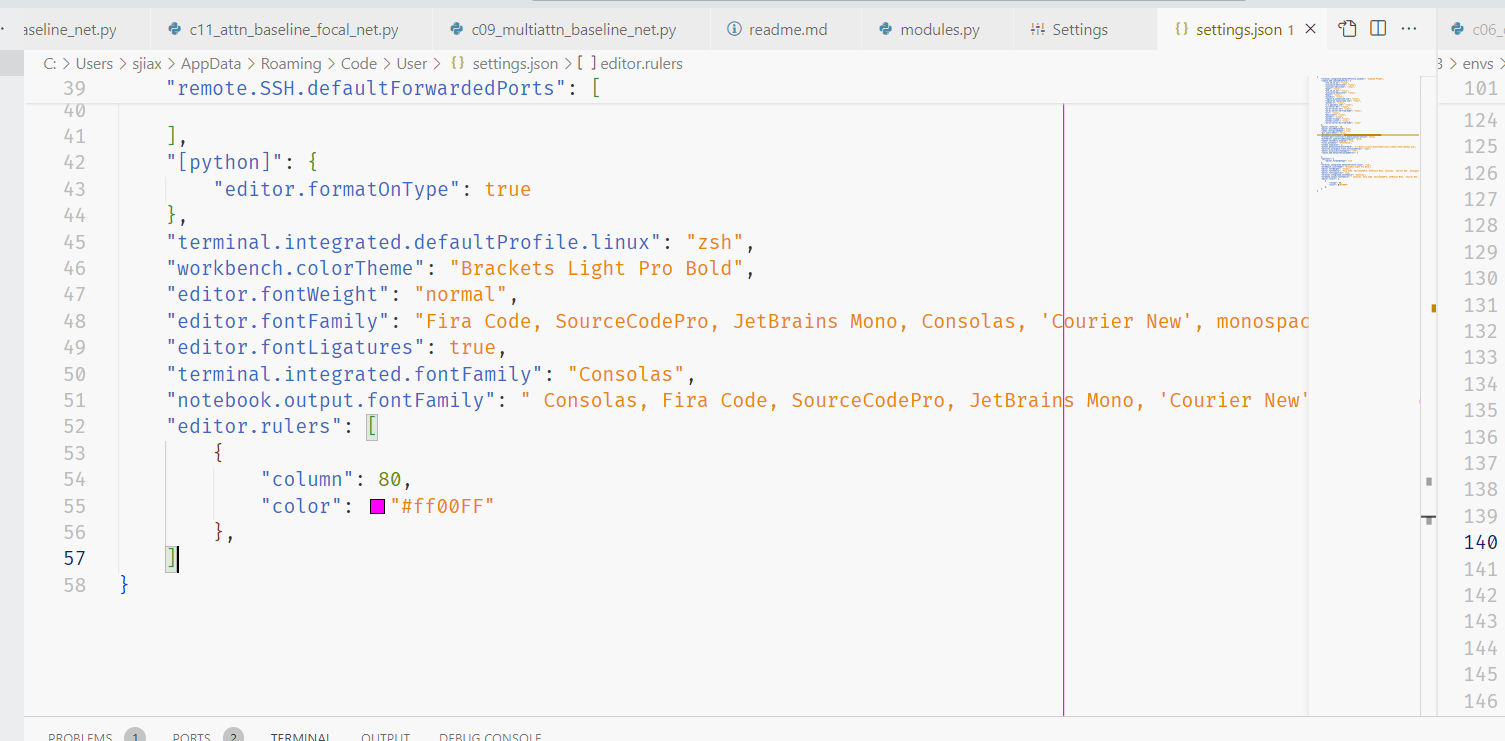The image size is (1505, 741).
Task: Collapse the editor.rulers array bracket
Action: coord(372,426)
